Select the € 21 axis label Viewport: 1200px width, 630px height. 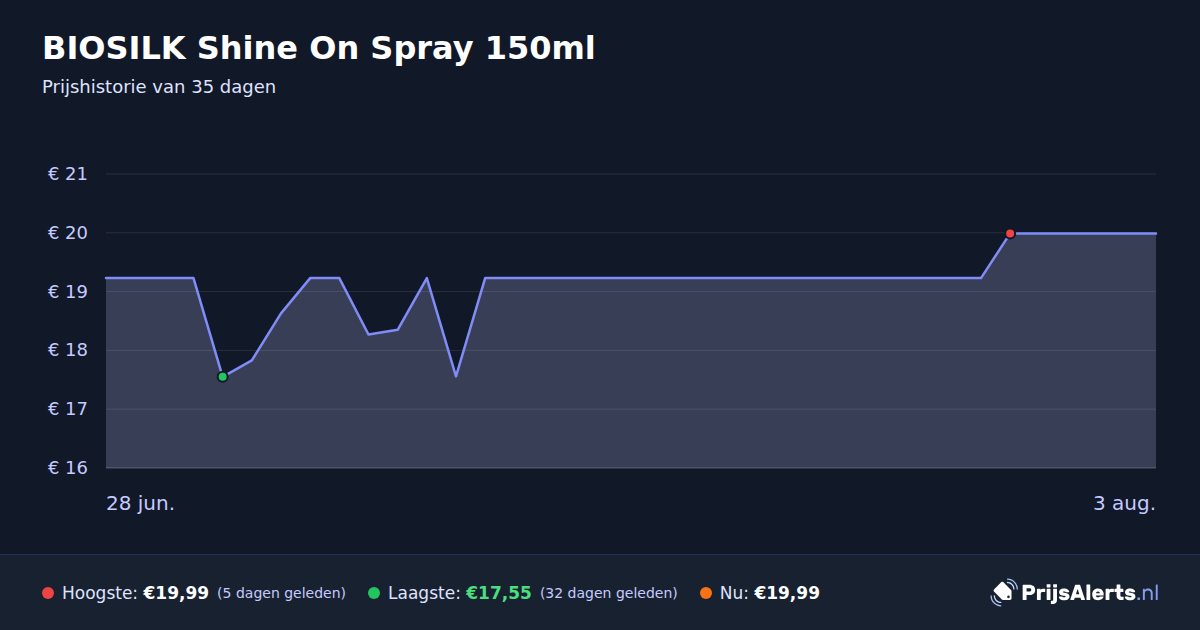click(68, 174)
